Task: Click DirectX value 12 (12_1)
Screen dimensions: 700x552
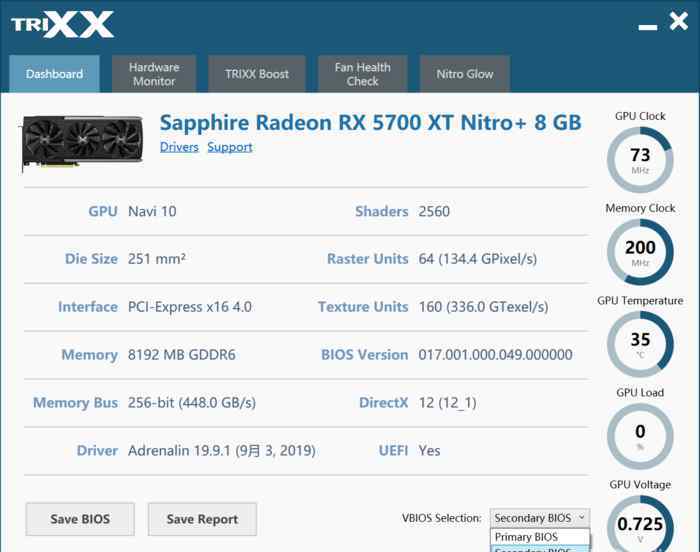Action: coord(447,403)
